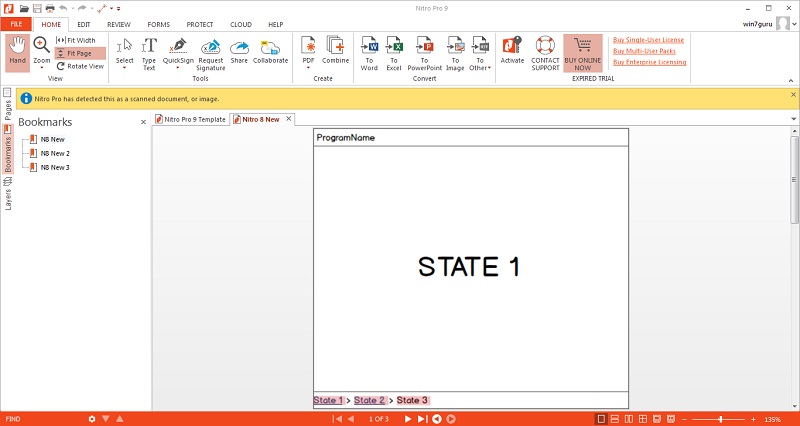Choose the Type Text tool
This screenshot has height=426, width=800.
pyautogui.click(x=149, y=53)
